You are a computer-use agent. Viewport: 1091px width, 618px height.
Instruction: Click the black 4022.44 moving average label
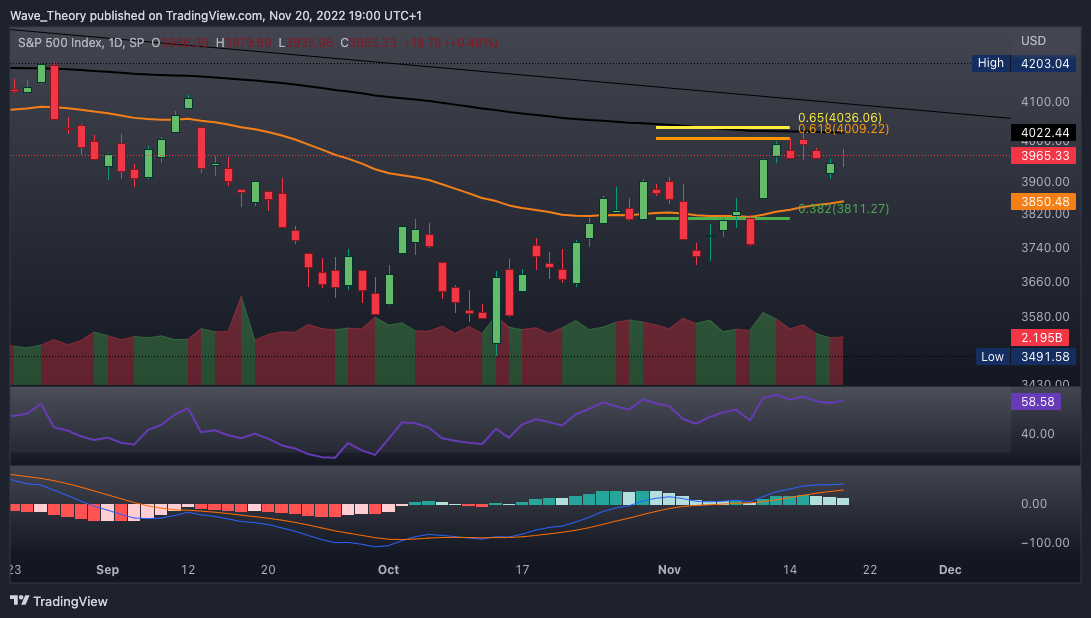(x=1044, y=132)
